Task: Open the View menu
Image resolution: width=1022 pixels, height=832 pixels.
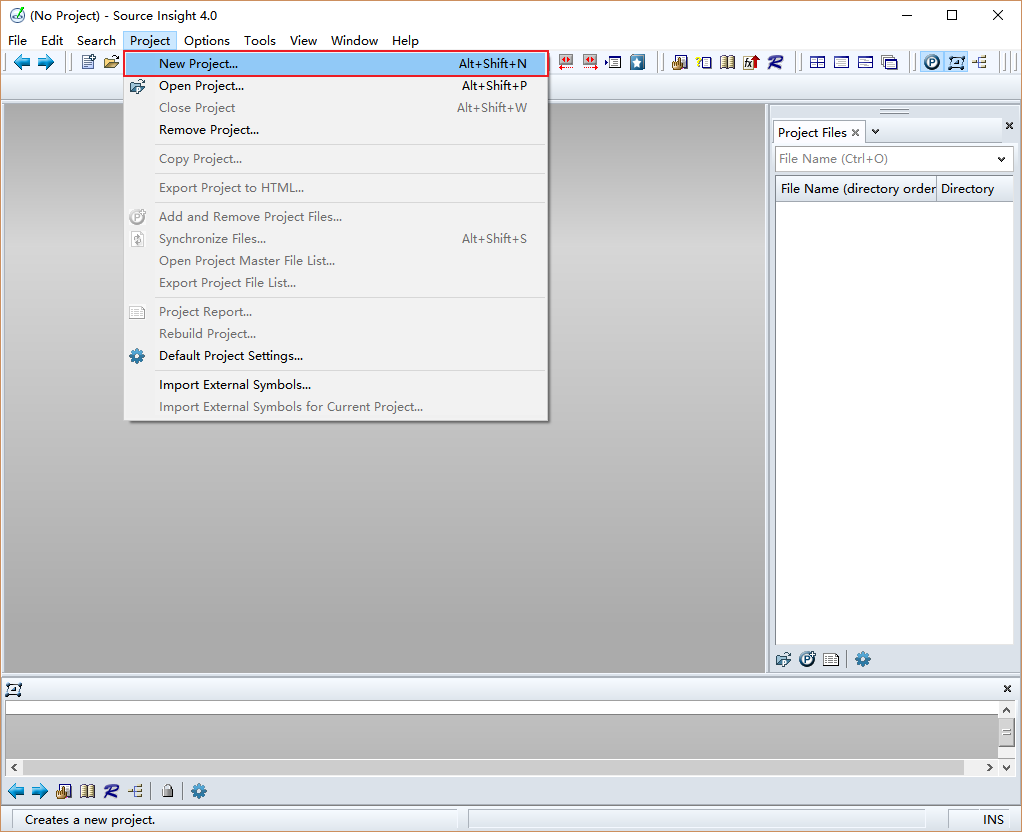Action: coord(304,40)
